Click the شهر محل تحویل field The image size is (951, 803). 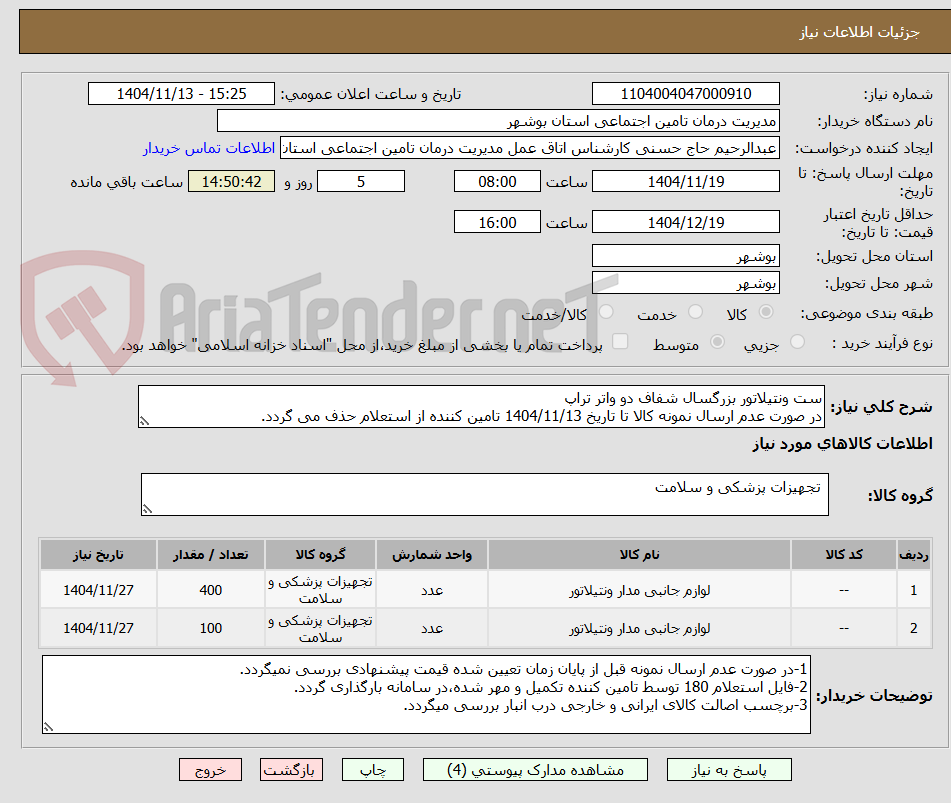[x=685, y=283]
